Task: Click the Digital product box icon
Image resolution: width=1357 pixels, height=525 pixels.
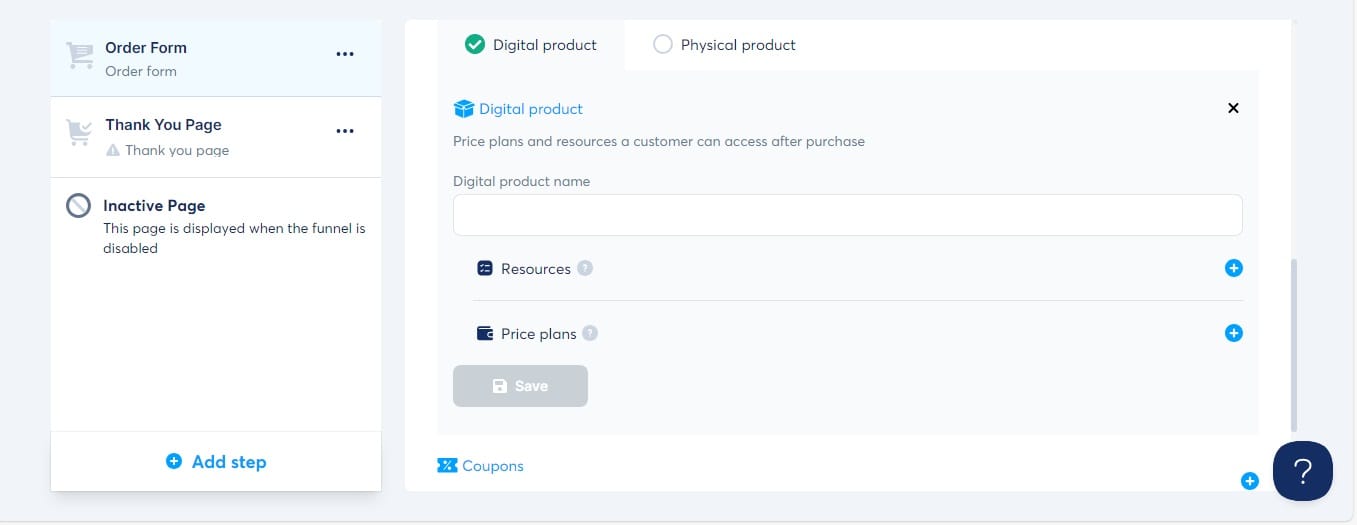Action: [463, 108]
